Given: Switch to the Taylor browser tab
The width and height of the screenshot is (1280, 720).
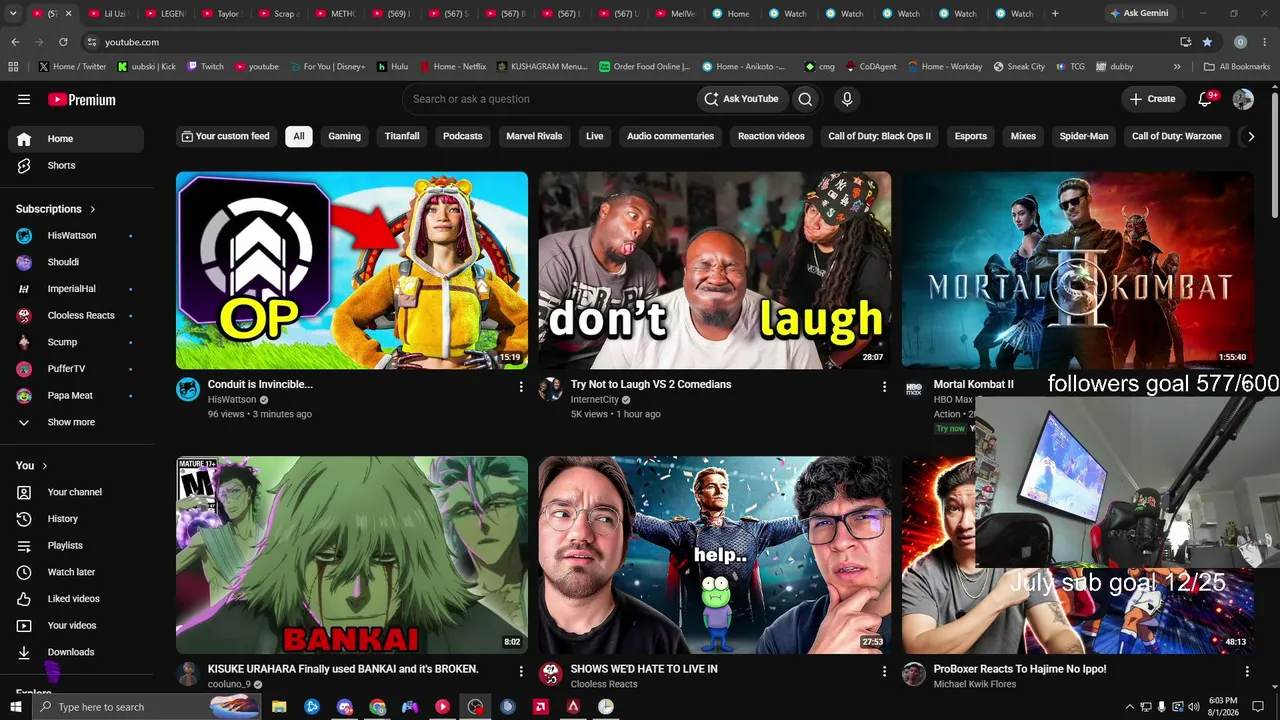Looking at the screenshot, I should coord(223,14).
